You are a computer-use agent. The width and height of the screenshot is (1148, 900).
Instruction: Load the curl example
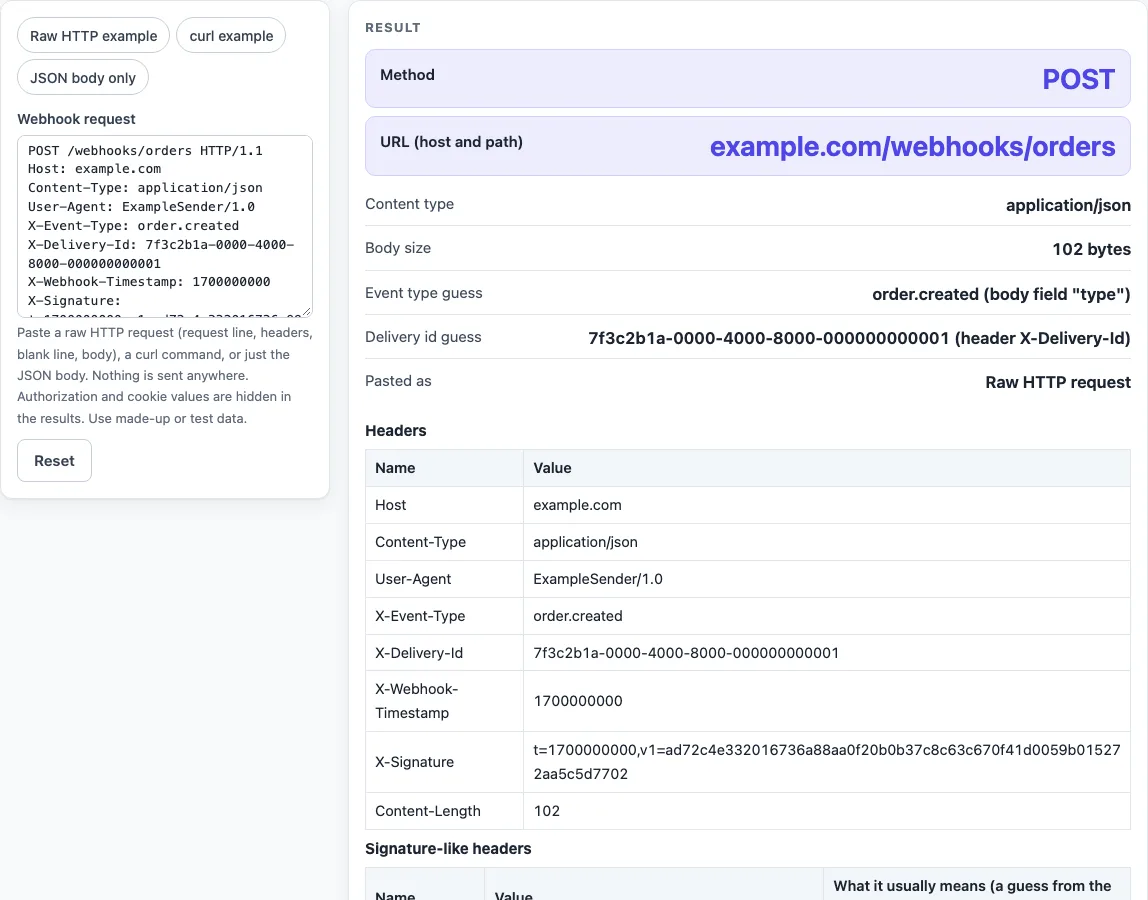pyautogui.click(x=231, y=35)
